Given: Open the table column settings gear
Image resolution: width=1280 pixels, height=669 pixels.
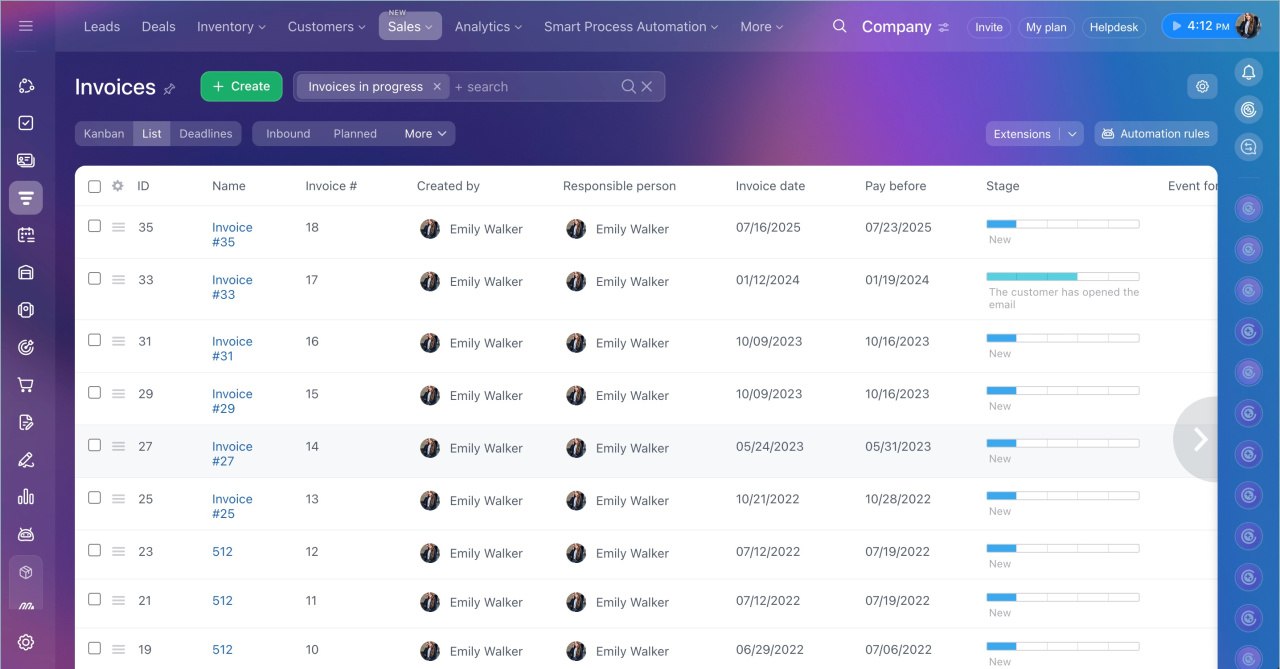Looking at the screenshot, I should point(118,186).
